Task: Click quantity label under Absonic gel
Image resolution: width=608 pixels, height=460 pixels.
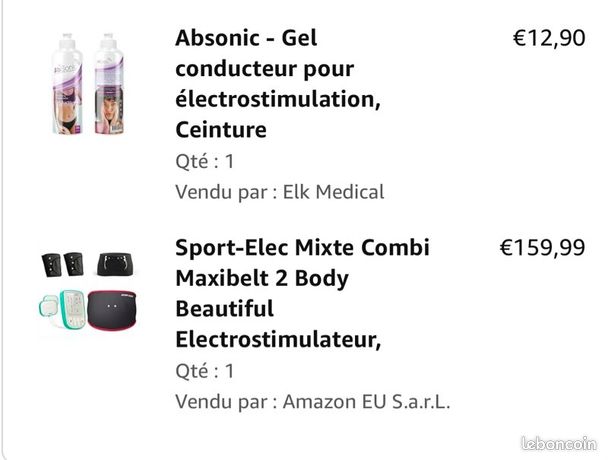Action: pyautogui.click(x=205, y=161)
